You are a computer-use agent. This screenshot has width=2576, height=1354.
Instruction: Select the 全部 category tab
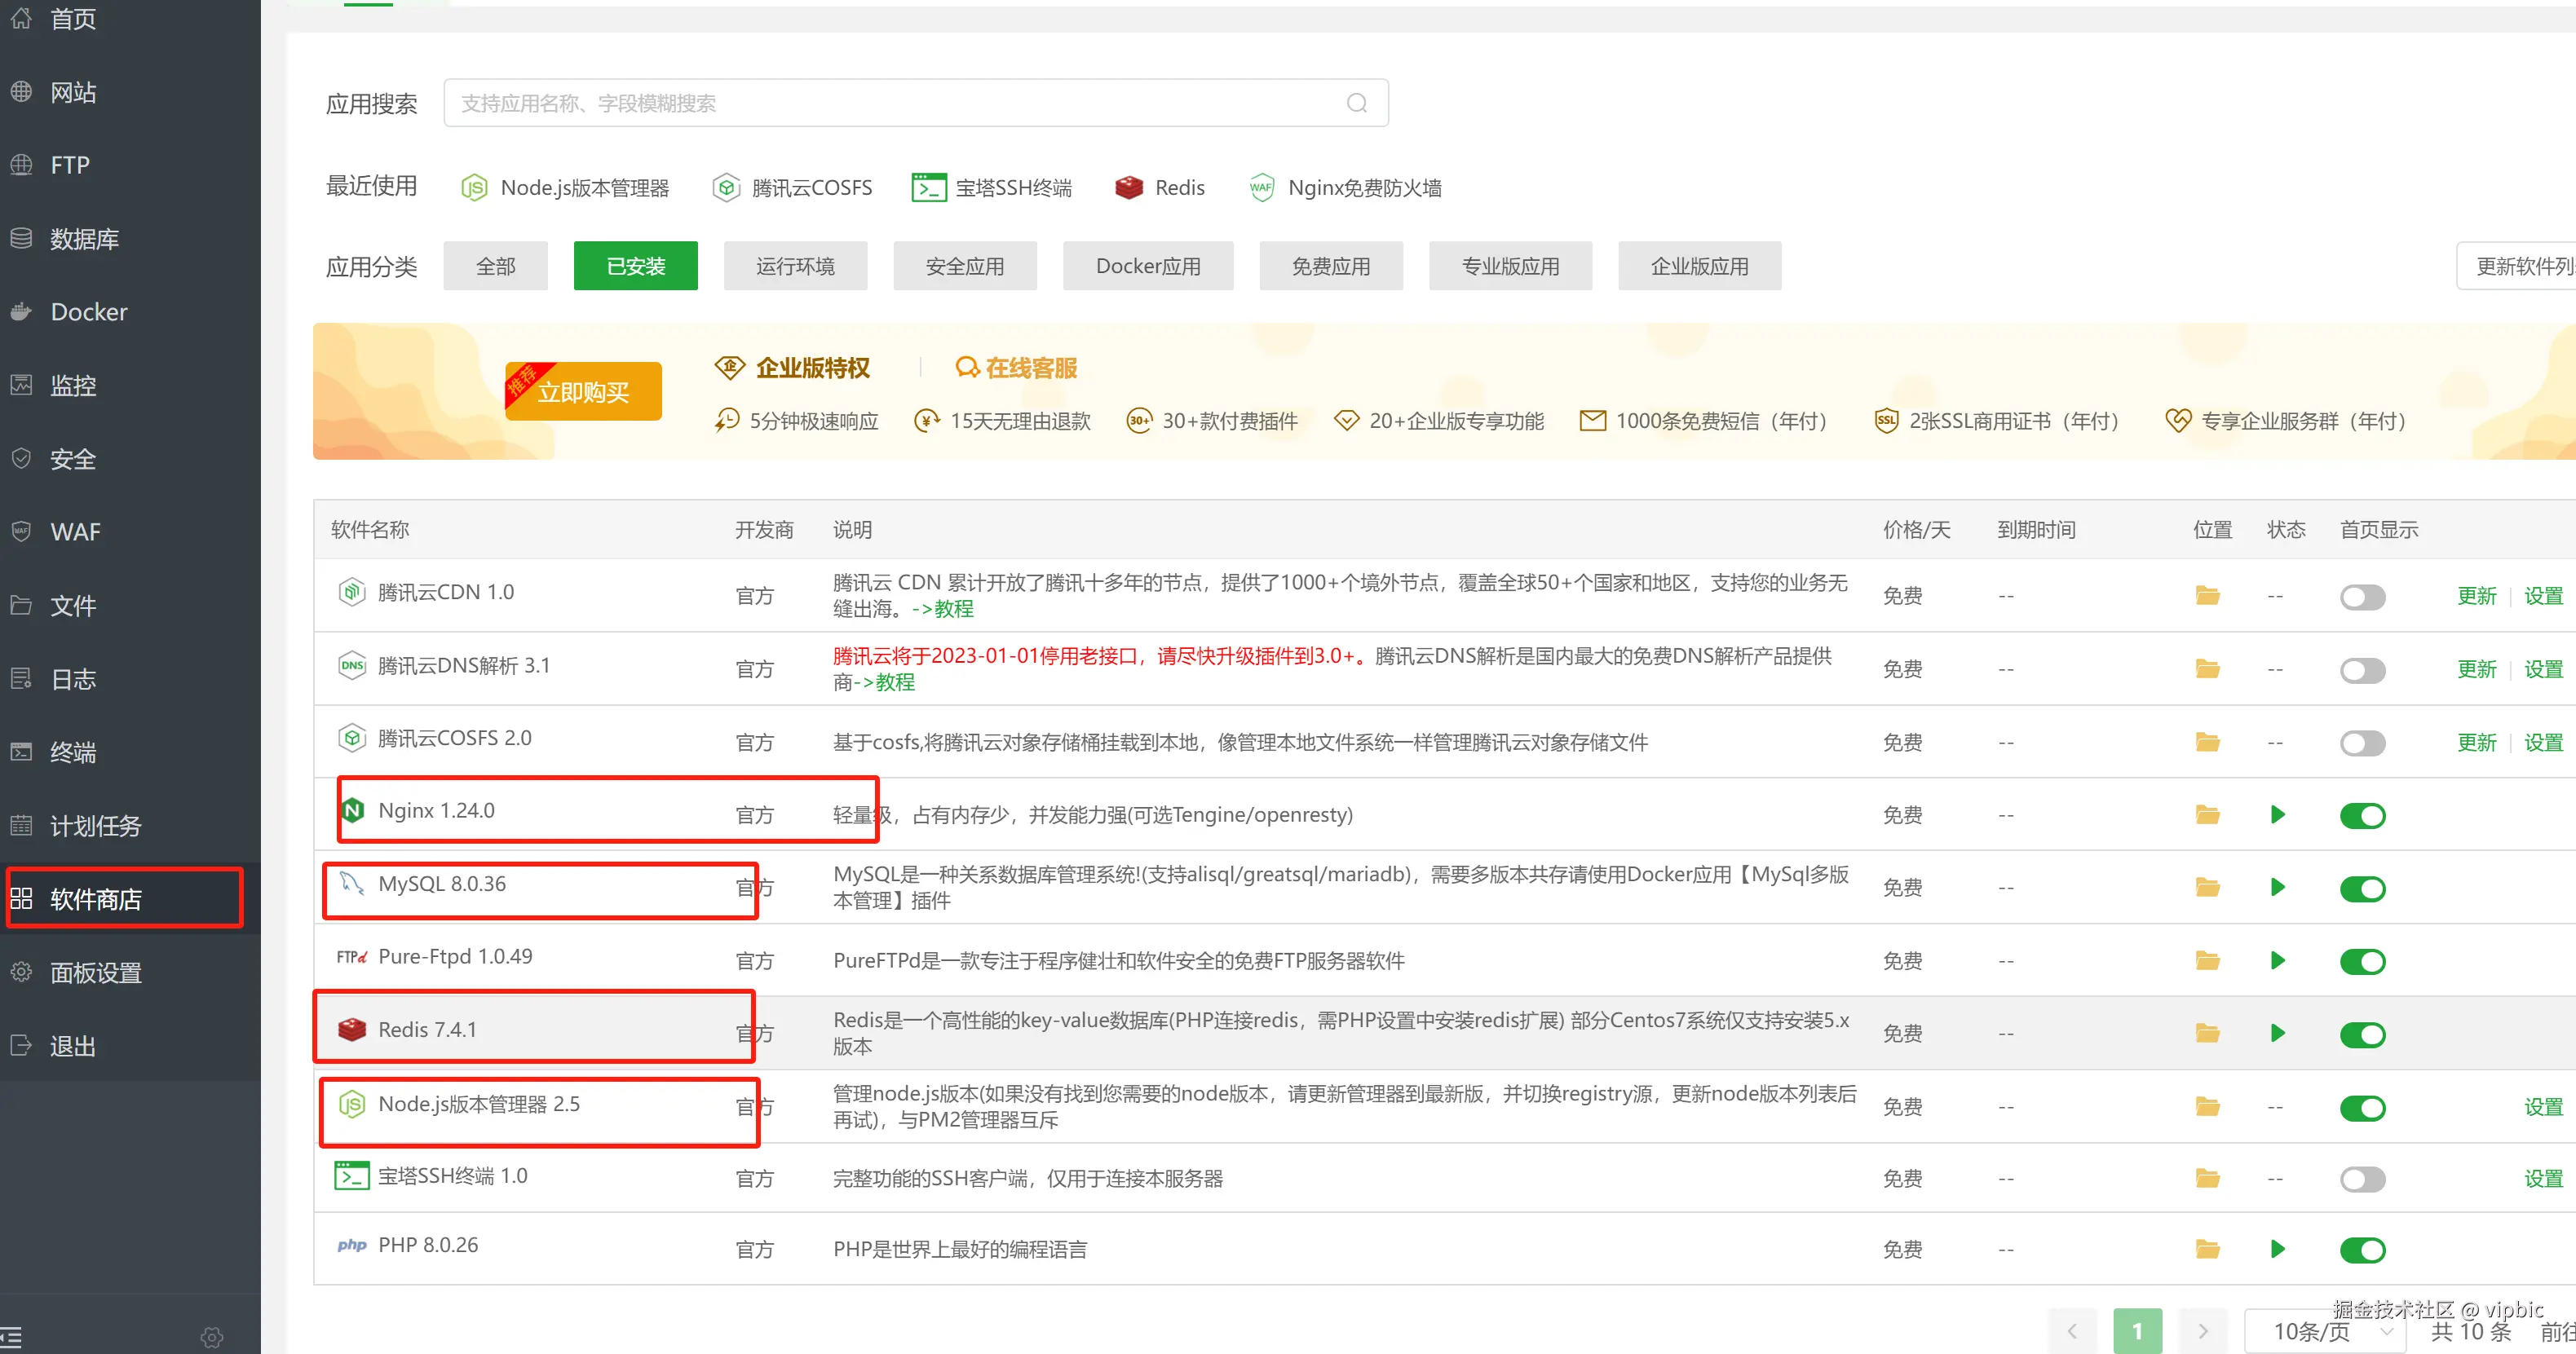496,266
